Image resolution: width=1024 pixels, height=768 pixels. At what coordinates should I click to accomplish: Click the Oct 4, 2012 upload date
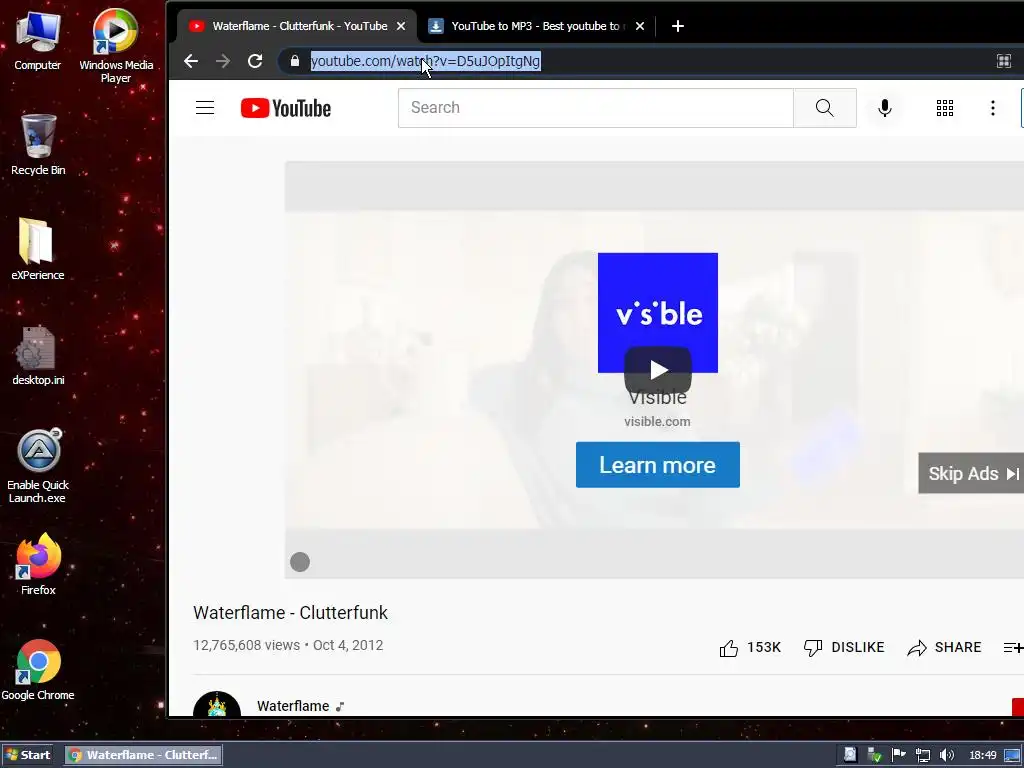click(x=348, y=645)
